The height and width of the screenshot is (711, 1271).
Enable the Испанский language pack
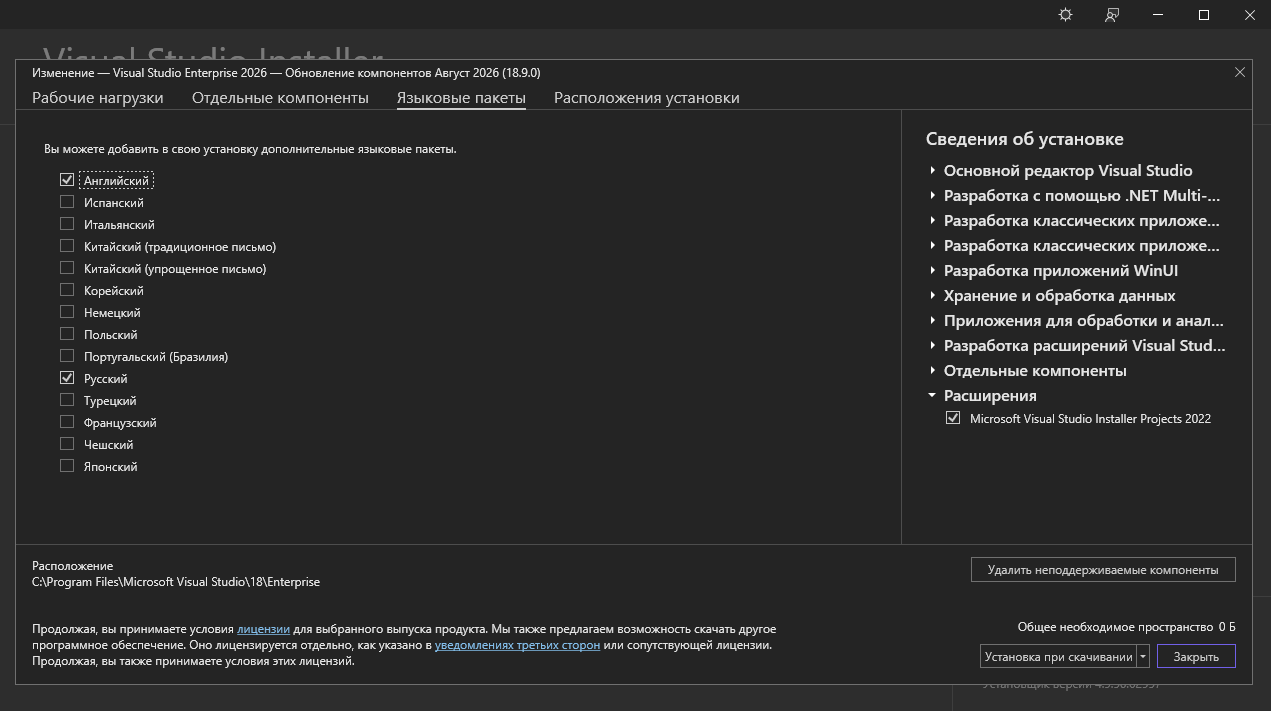[x=67, y=202]
